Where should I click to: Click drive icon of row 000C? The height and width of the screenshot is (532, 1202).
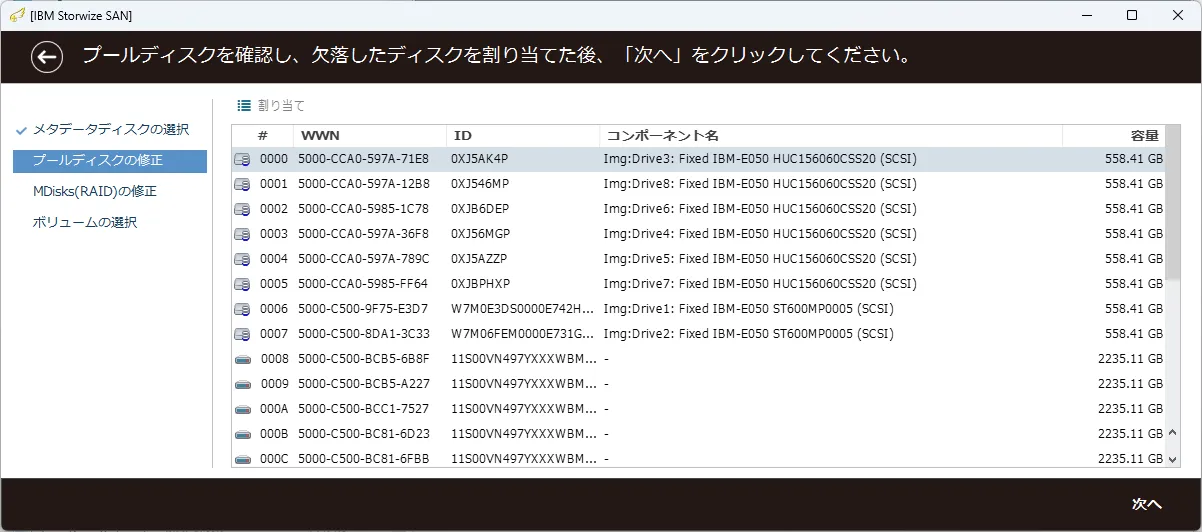pos(242,459)
